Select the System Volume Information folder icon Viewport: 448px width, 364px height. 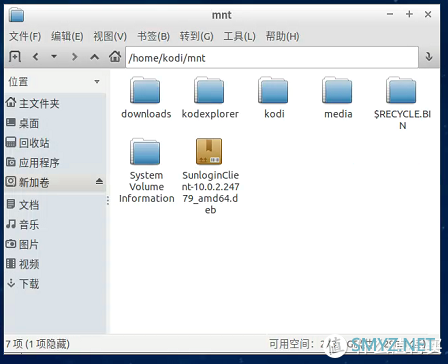point(145,152)
